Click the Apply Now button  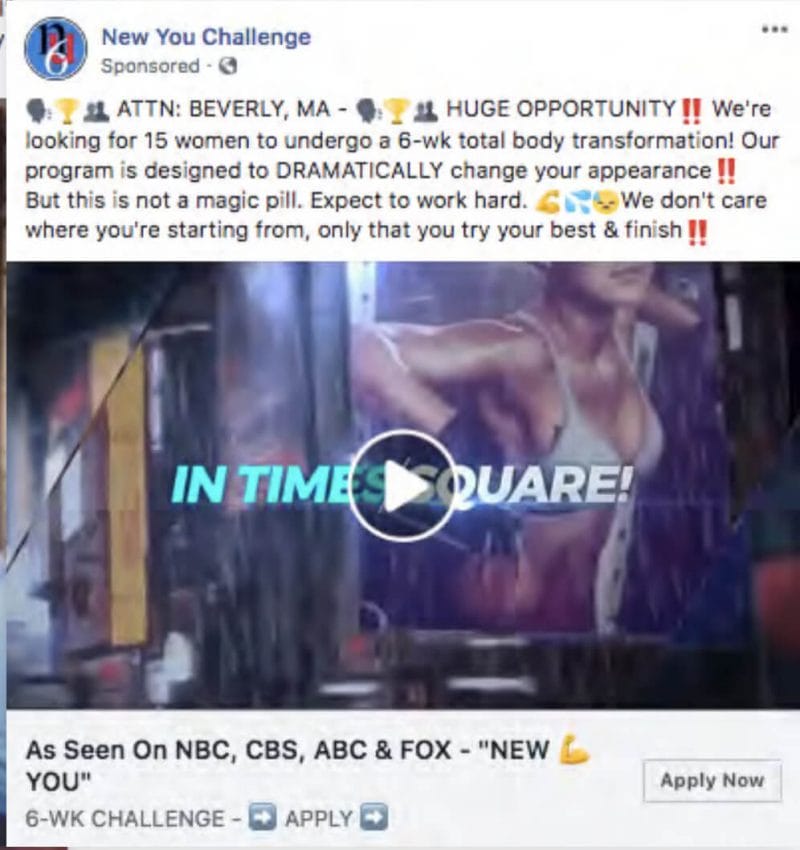712,781
